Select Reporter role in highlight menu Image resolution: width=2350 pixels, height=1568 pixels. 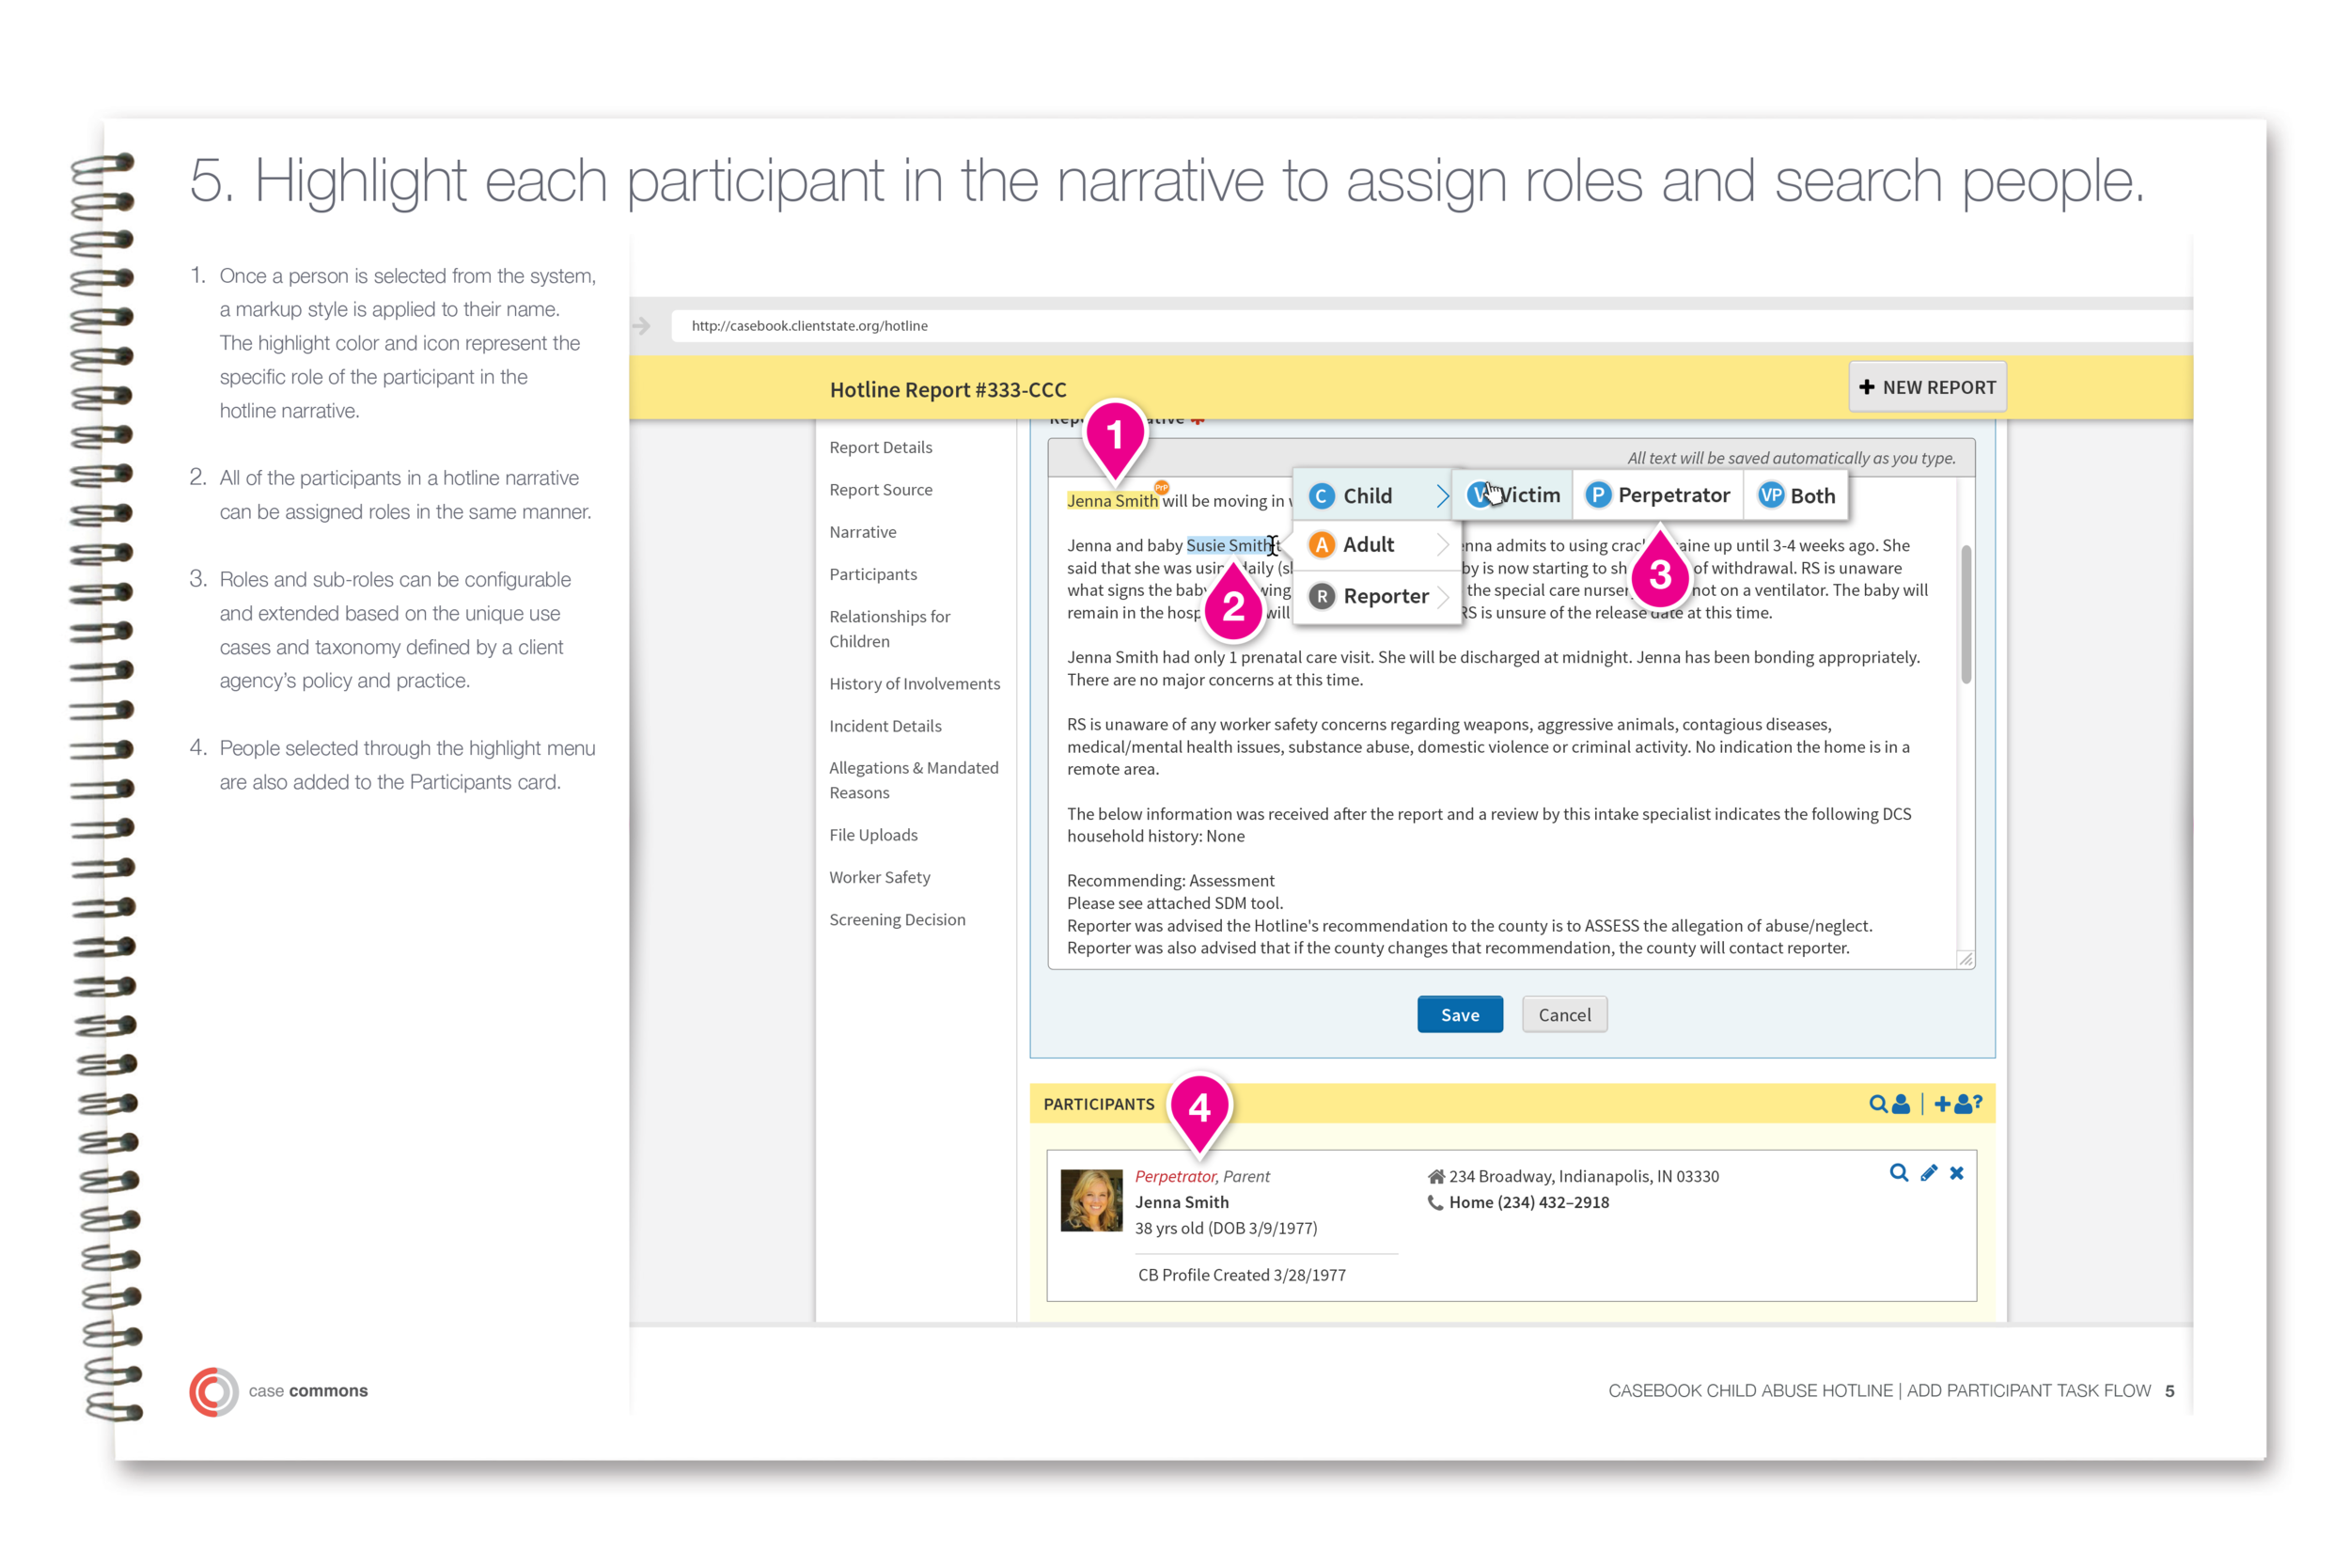tap(1377, 597)
